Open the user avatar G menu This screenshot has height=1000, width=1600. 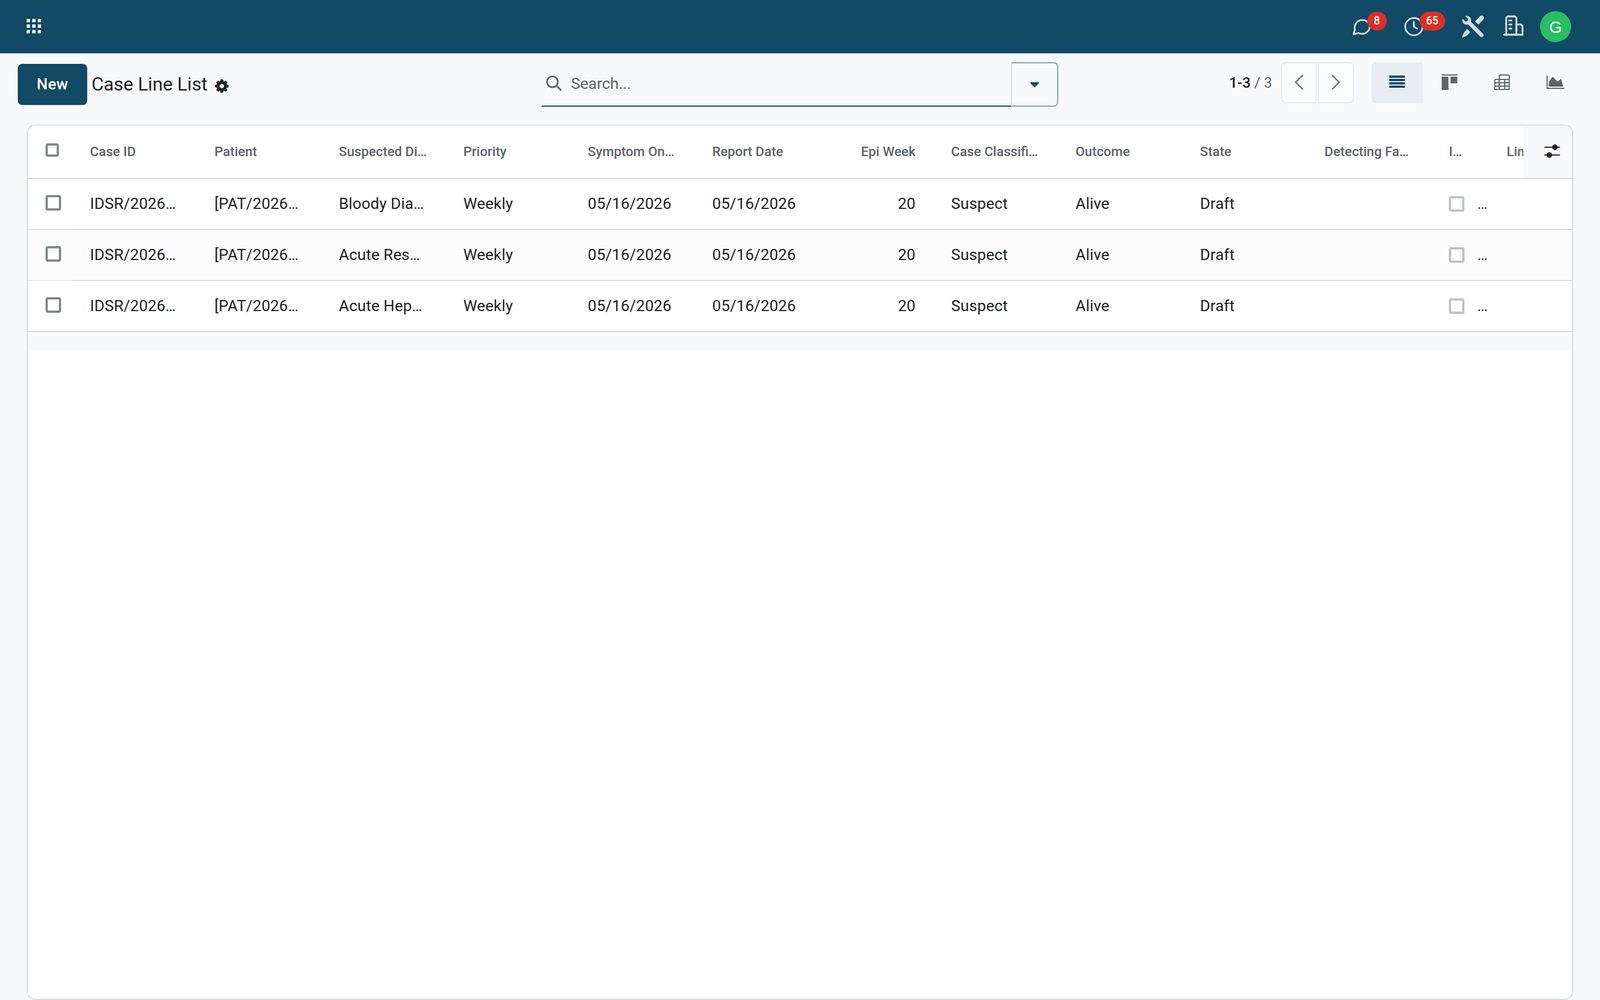pos(1555,27)
